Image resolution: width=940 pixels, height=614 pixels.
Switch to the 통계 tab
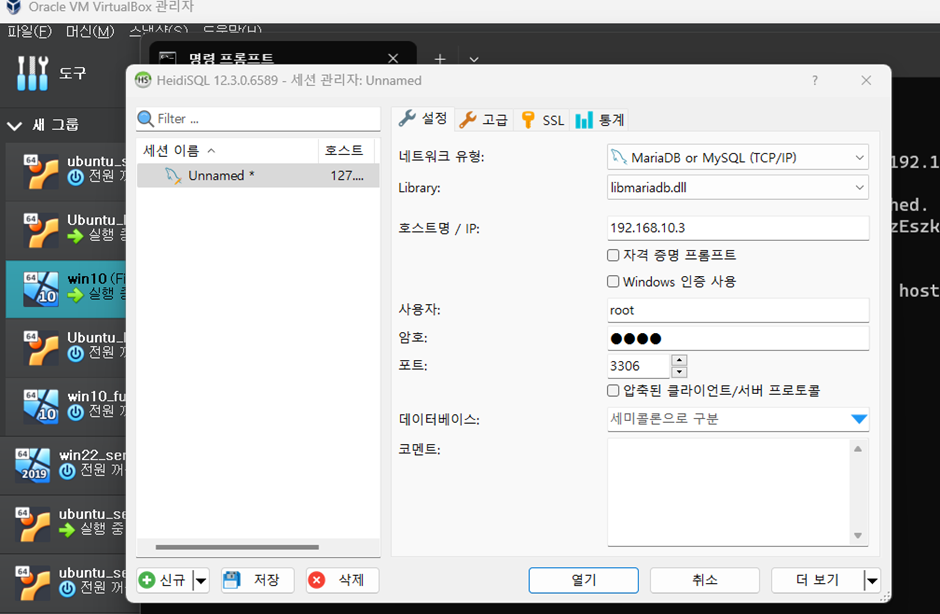point(599,120)
